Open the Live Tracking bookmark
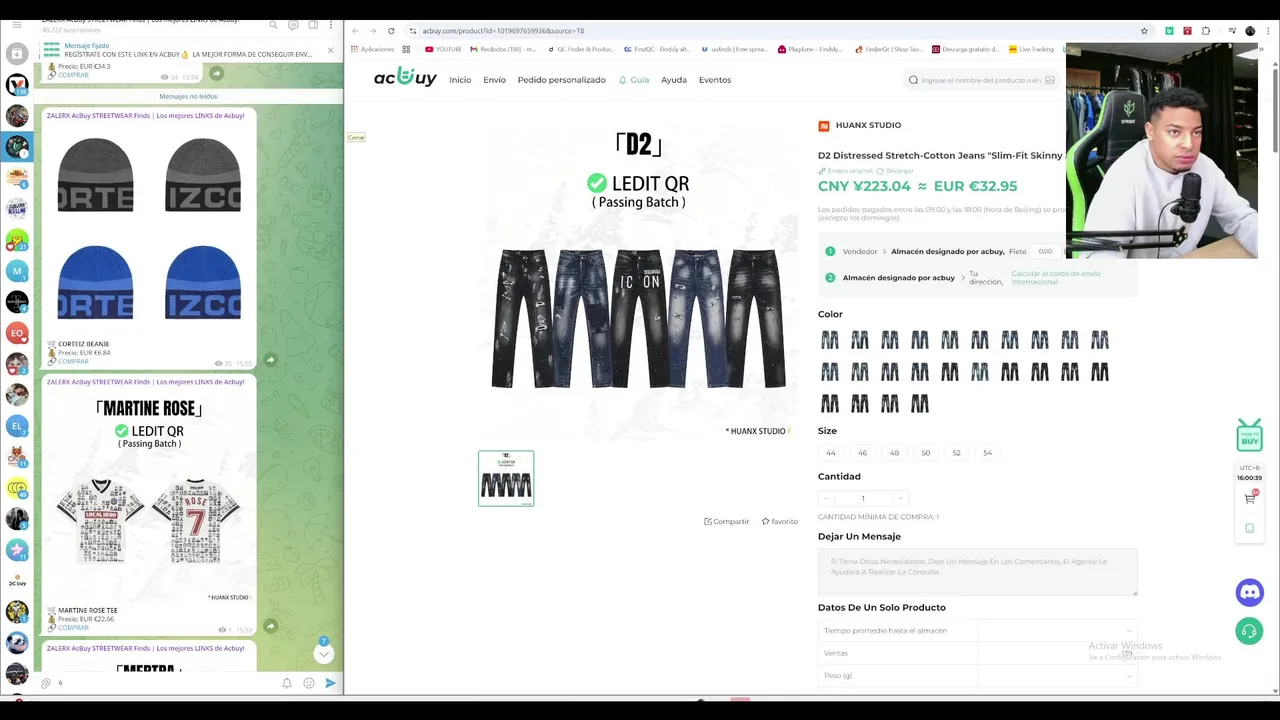The height and width of the screenshot is (720, 1280). (x=1031, y=49)
